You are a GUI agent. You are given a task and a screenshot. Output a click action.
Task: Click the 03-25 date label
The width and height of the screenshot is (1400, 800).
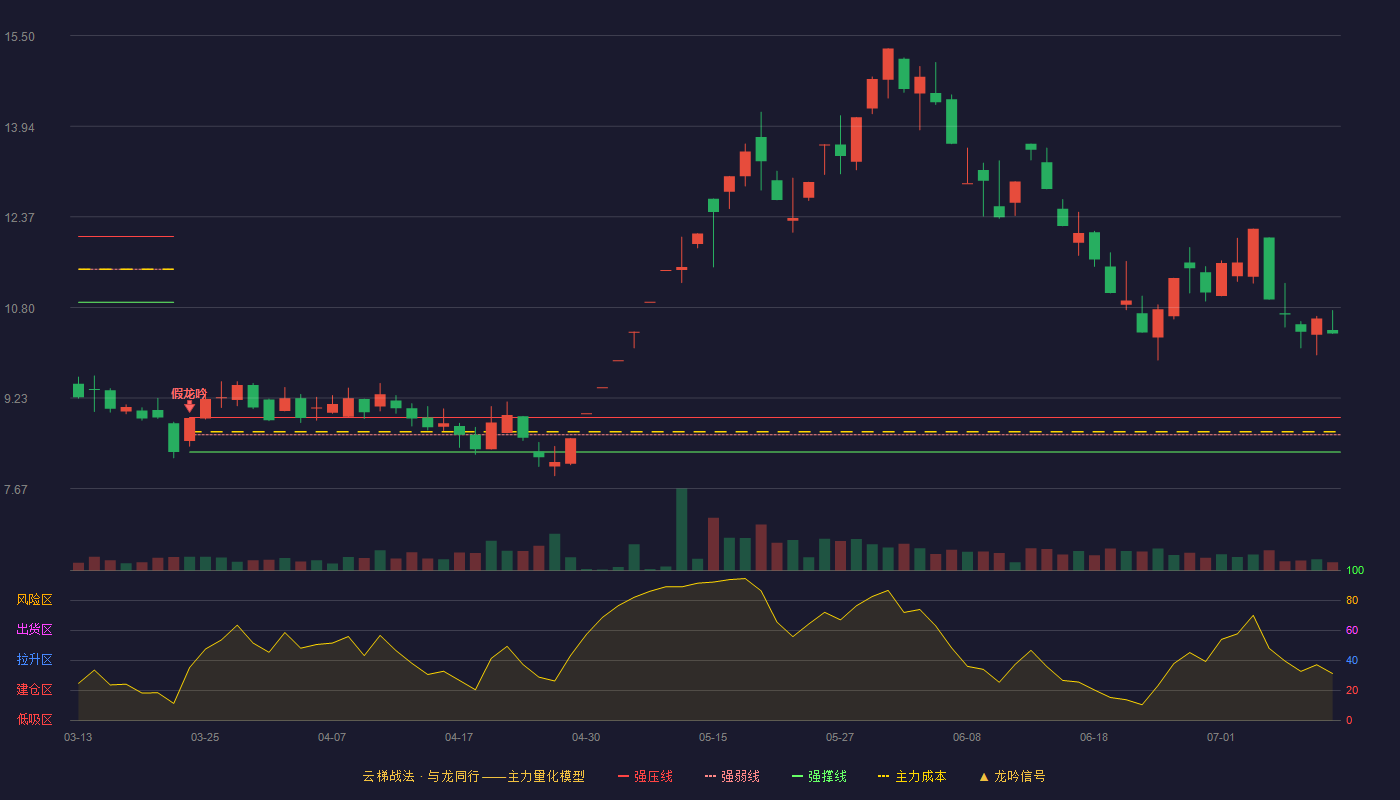205,737
